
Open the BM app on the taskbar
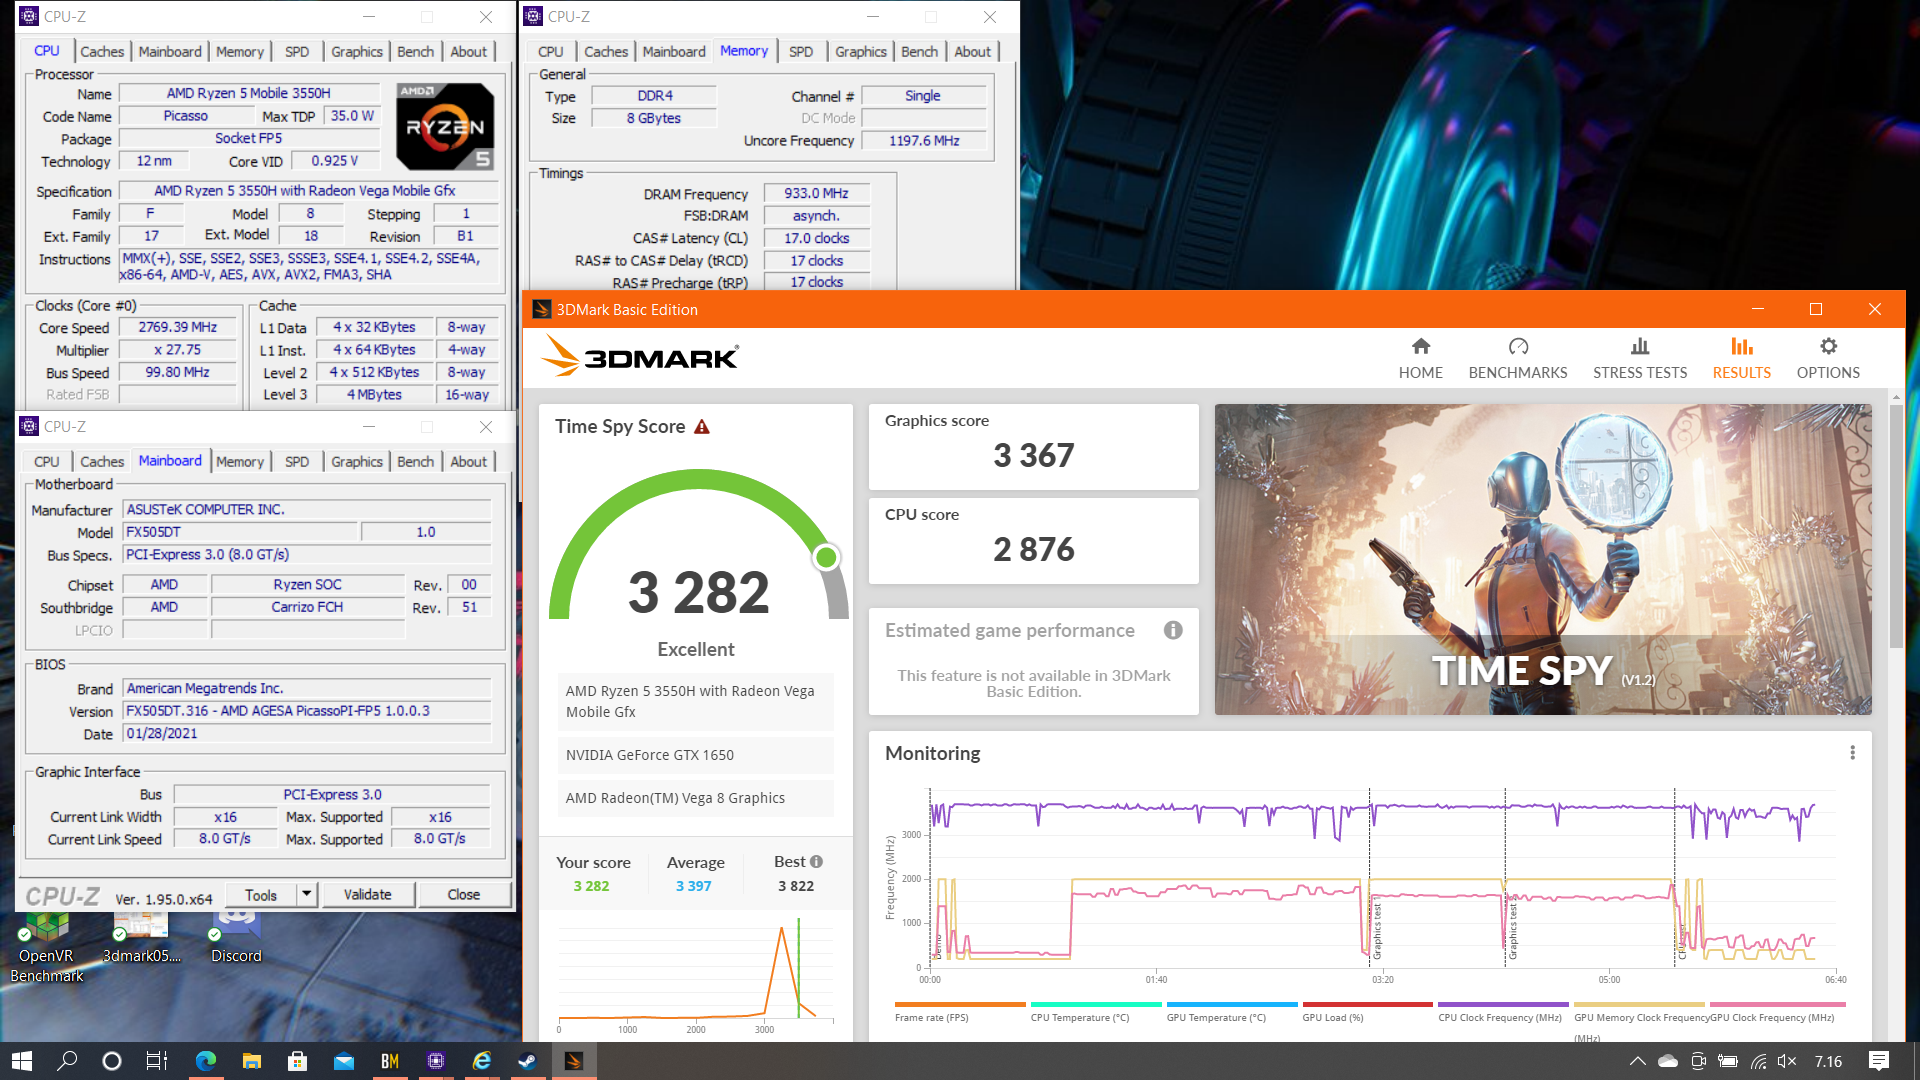pos(390,1061)
